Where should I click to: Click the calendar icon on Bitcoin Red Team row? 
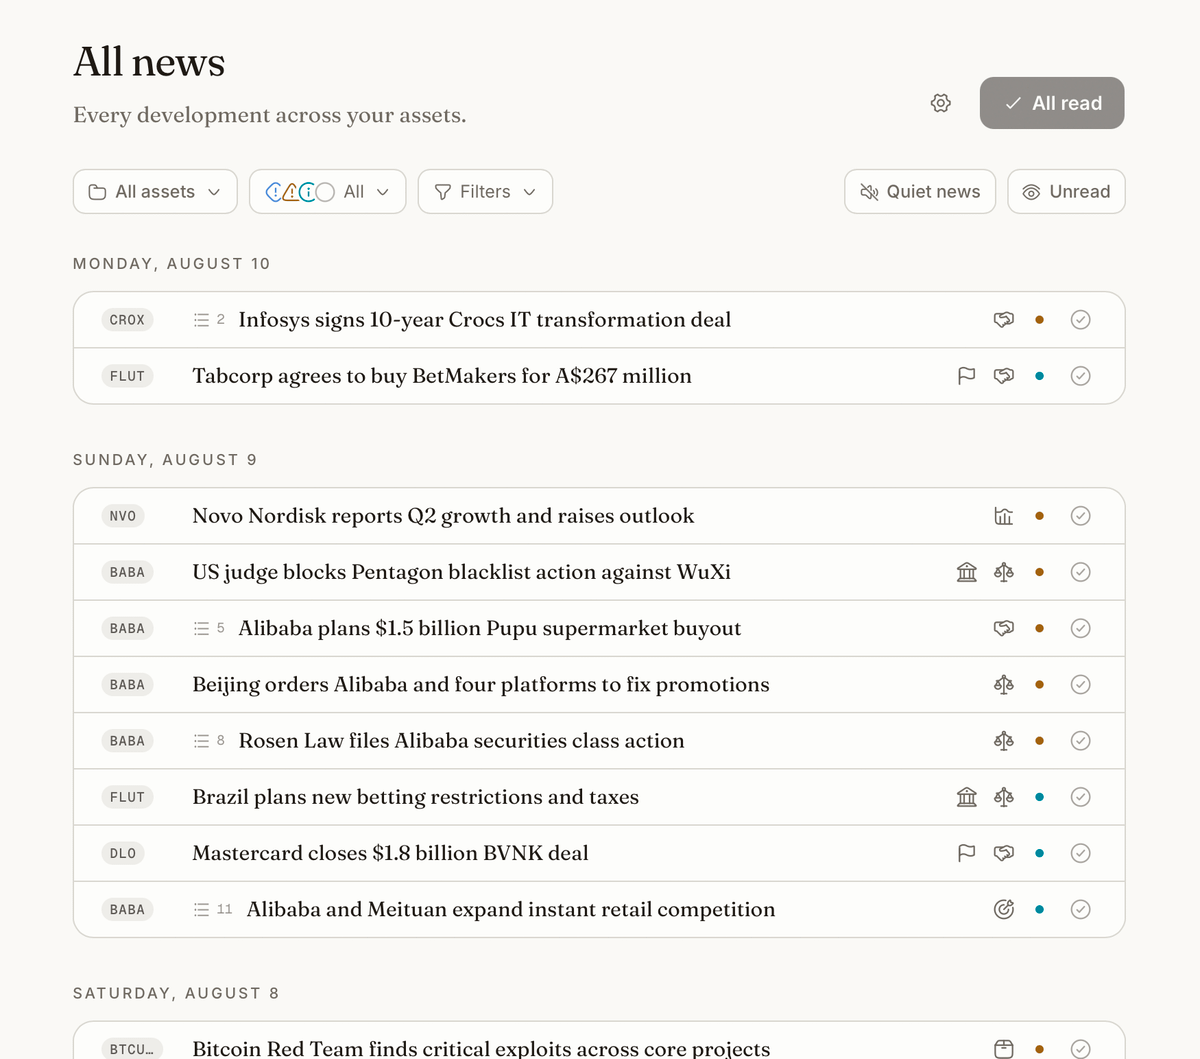[1004, 1048]
